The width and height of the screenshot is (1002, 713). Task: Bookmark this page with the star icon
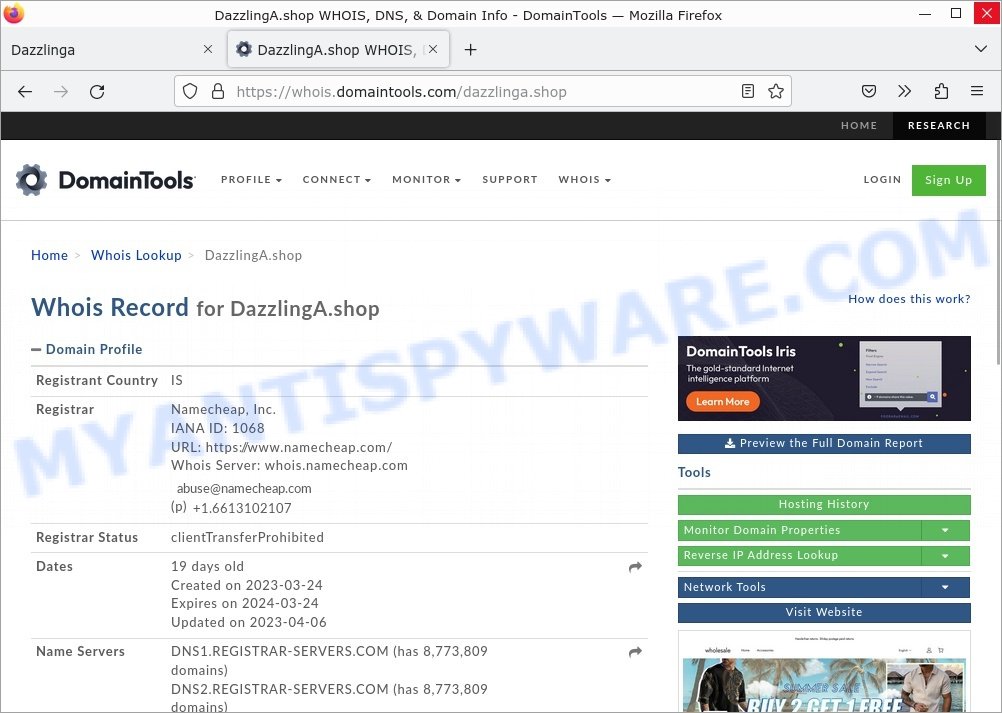pyautogui.click(x=776, y=91)
